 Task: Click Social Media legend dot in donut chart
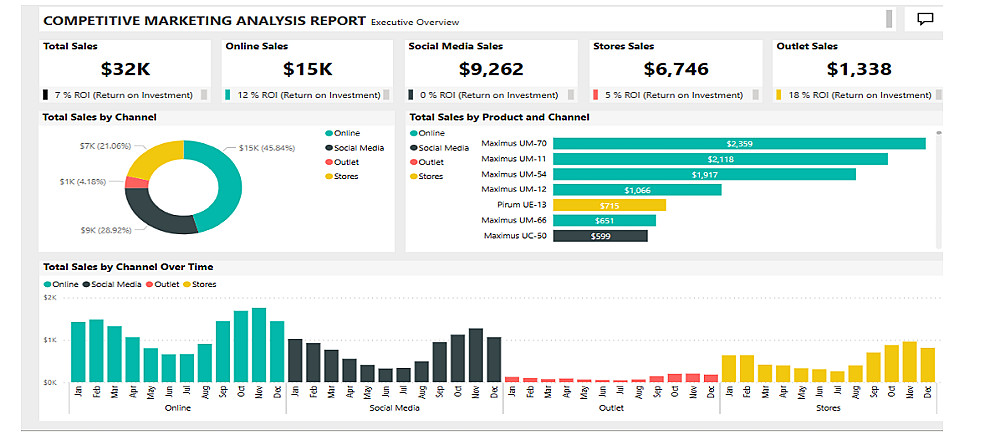[x=328, y=148]
